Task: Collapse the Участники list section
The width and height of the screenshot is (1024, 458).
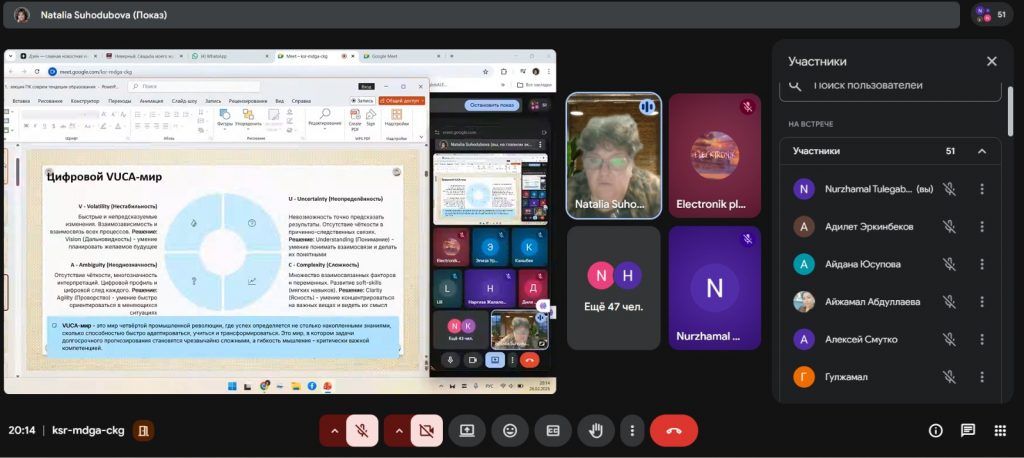Action: 982,151
